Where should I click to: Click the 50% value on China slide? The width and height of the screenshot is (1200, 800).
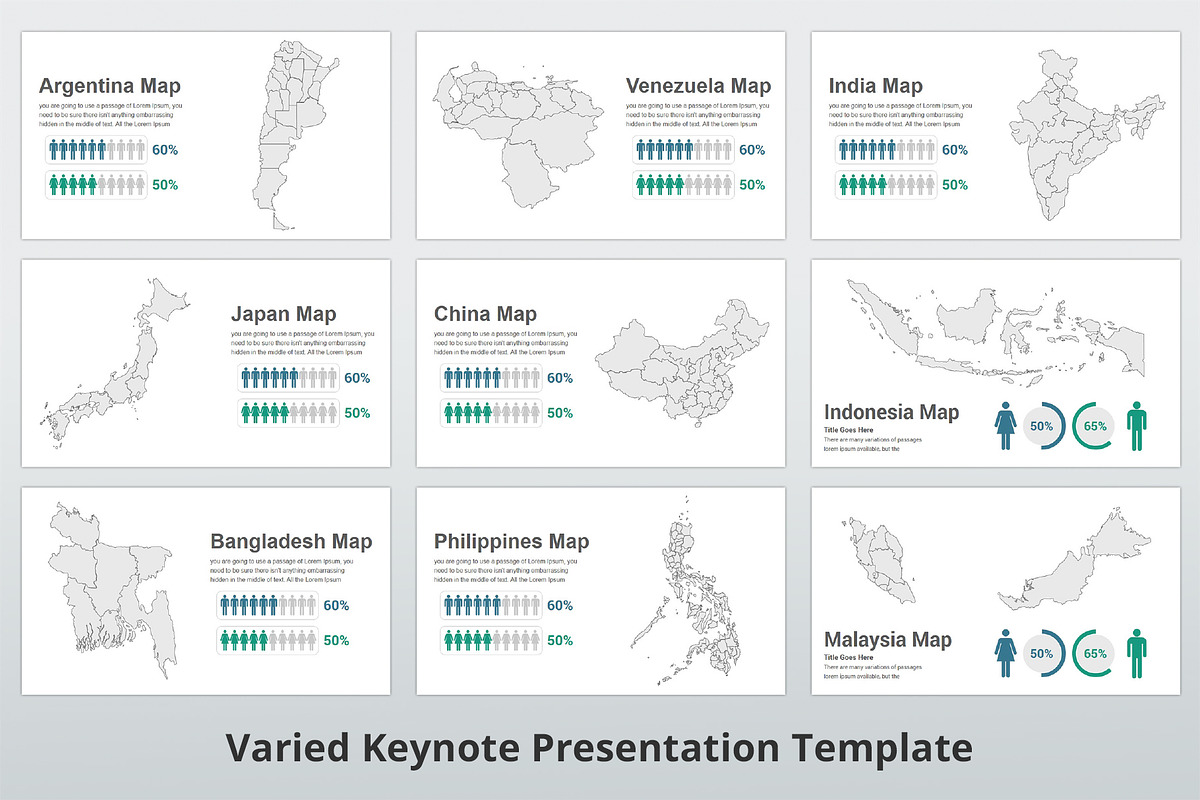pos(560,412)
